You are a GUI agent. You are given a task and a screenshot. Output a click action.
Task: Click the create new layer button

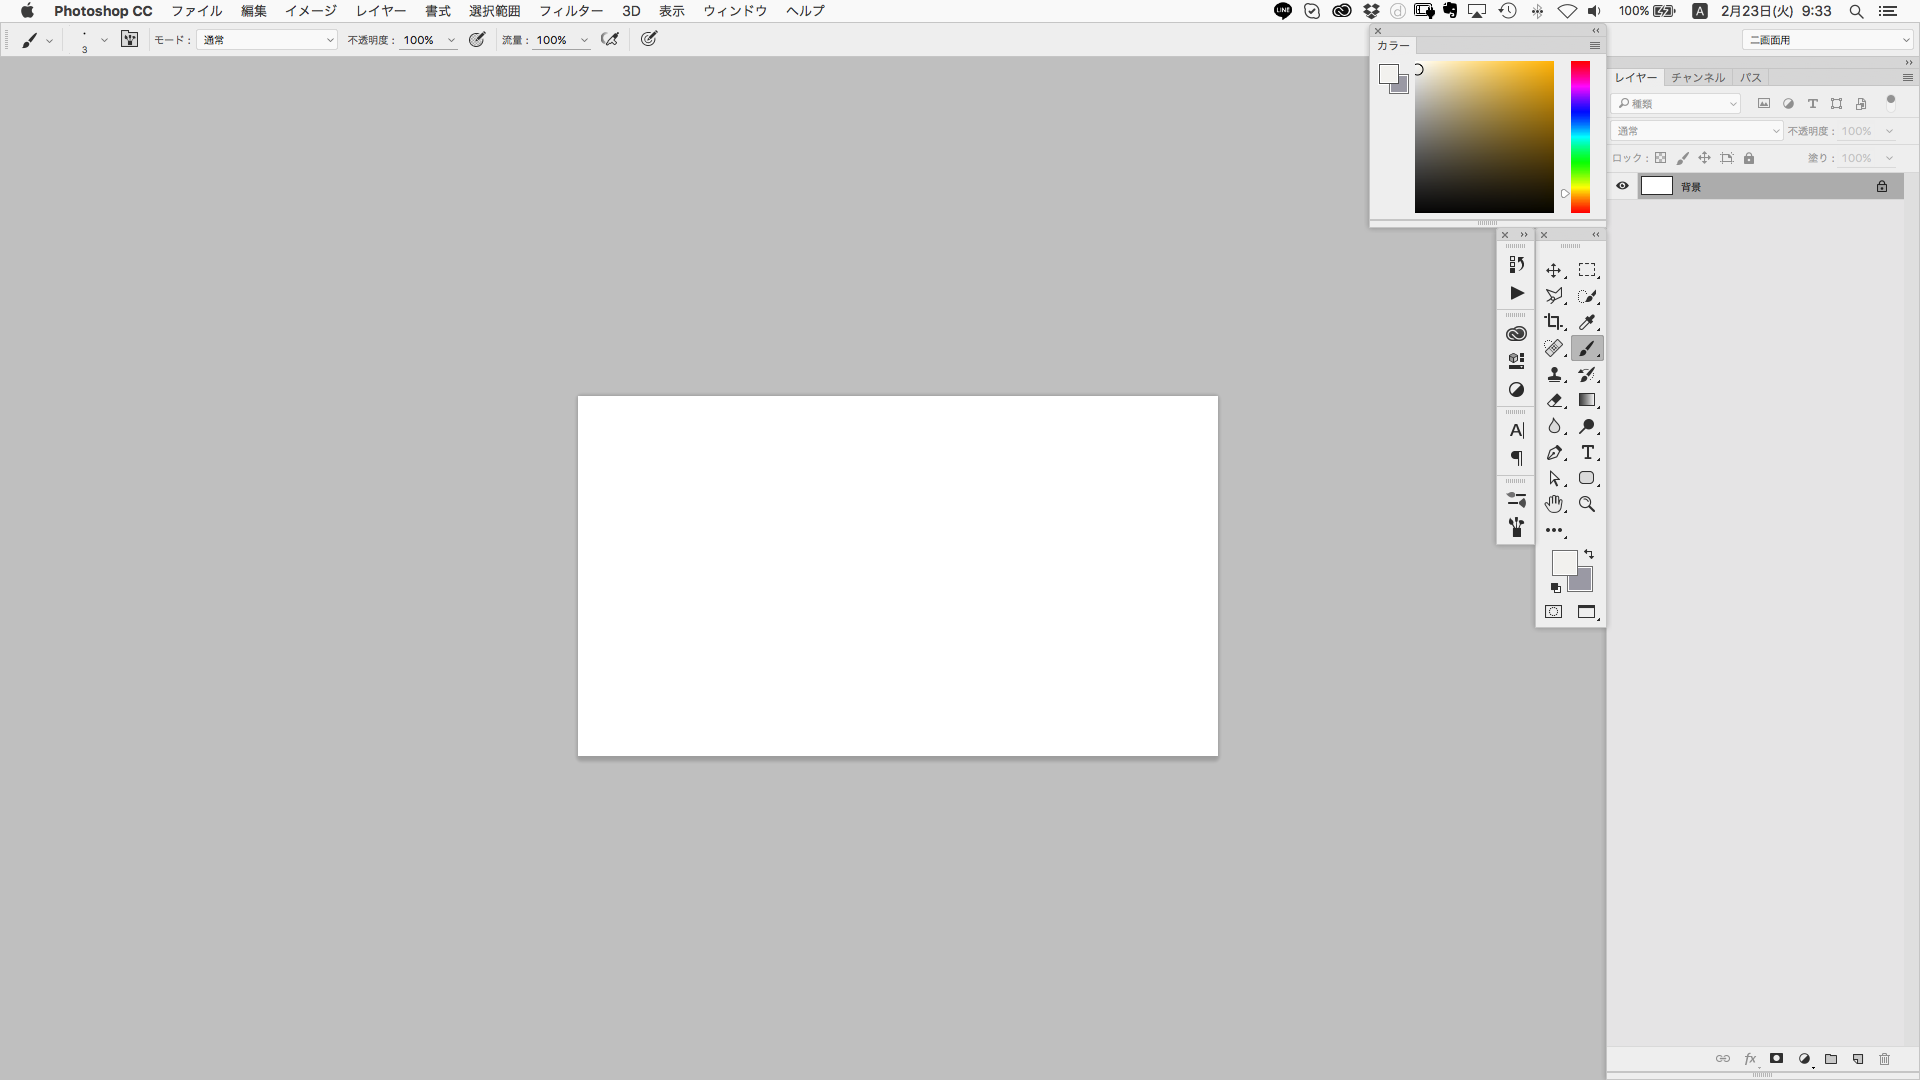[x=1858, y=1059]
